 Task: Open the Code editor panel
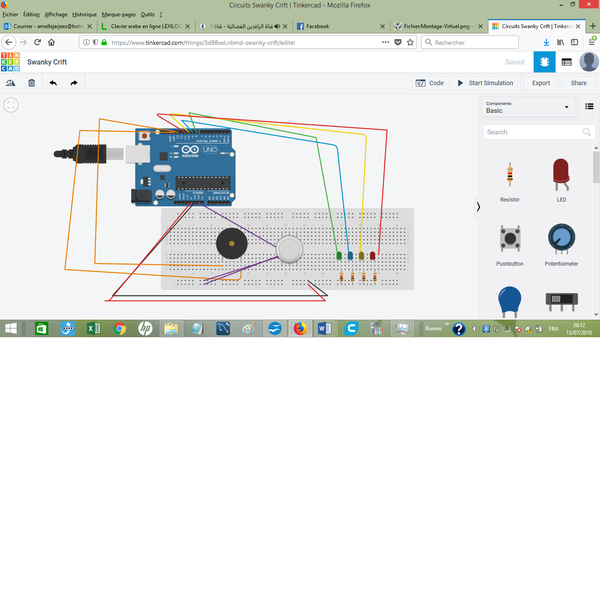[430, 83]
